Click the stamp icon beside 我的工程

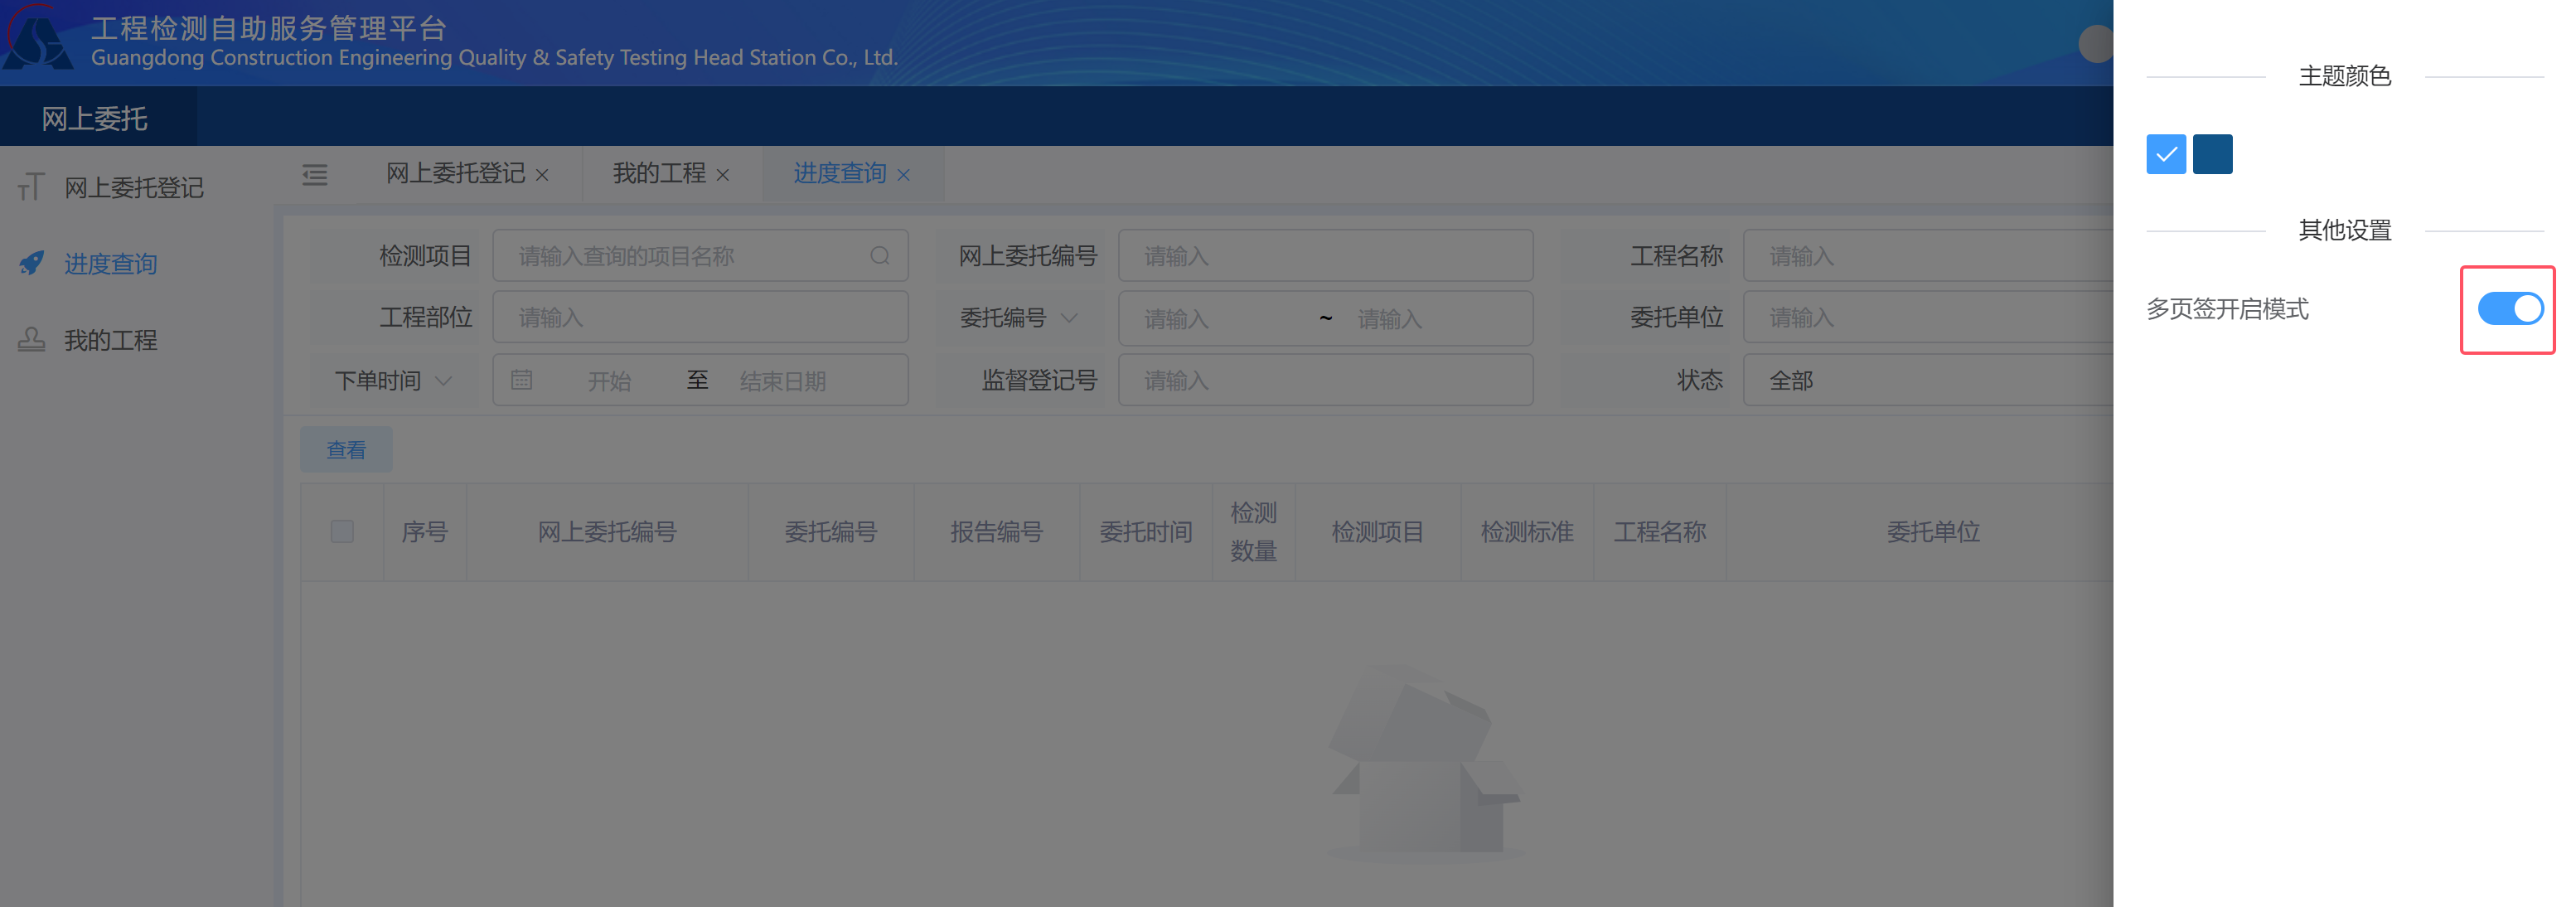(x=31, y=340)
